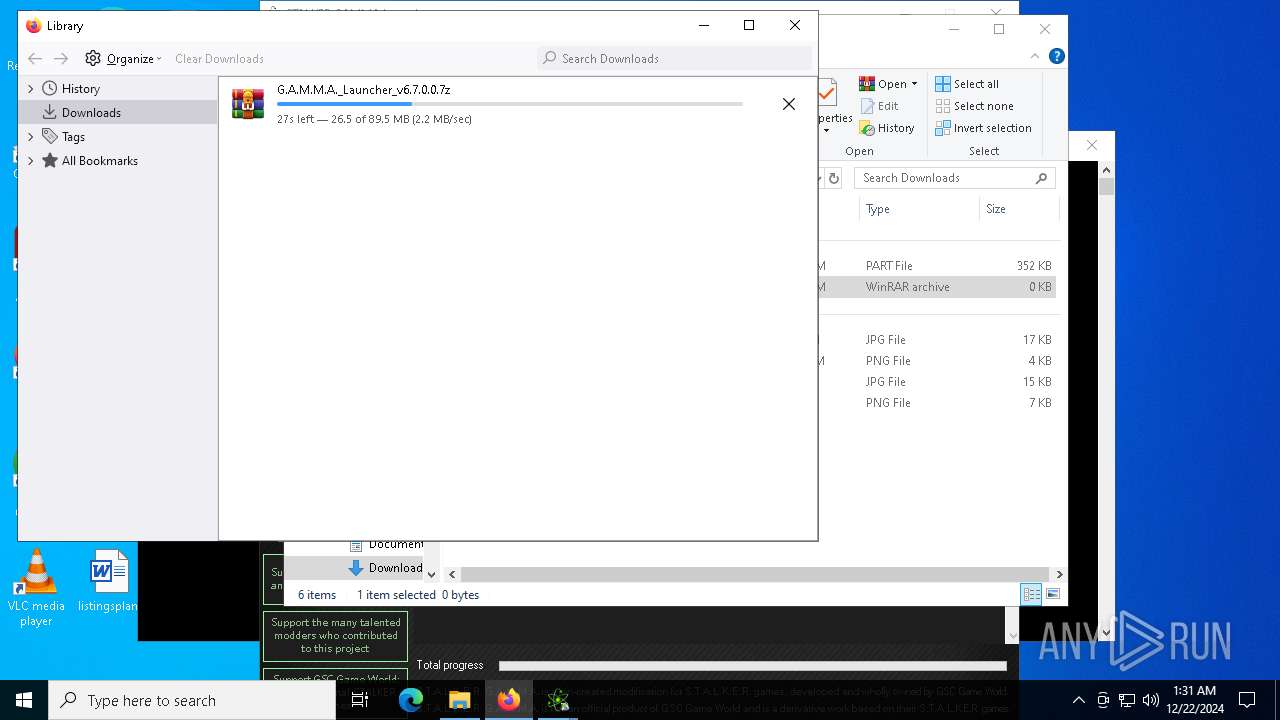The height and width of the screenshot is (720, 1280).
Task: Expand the Tags tree node
Action: (30, 137)
